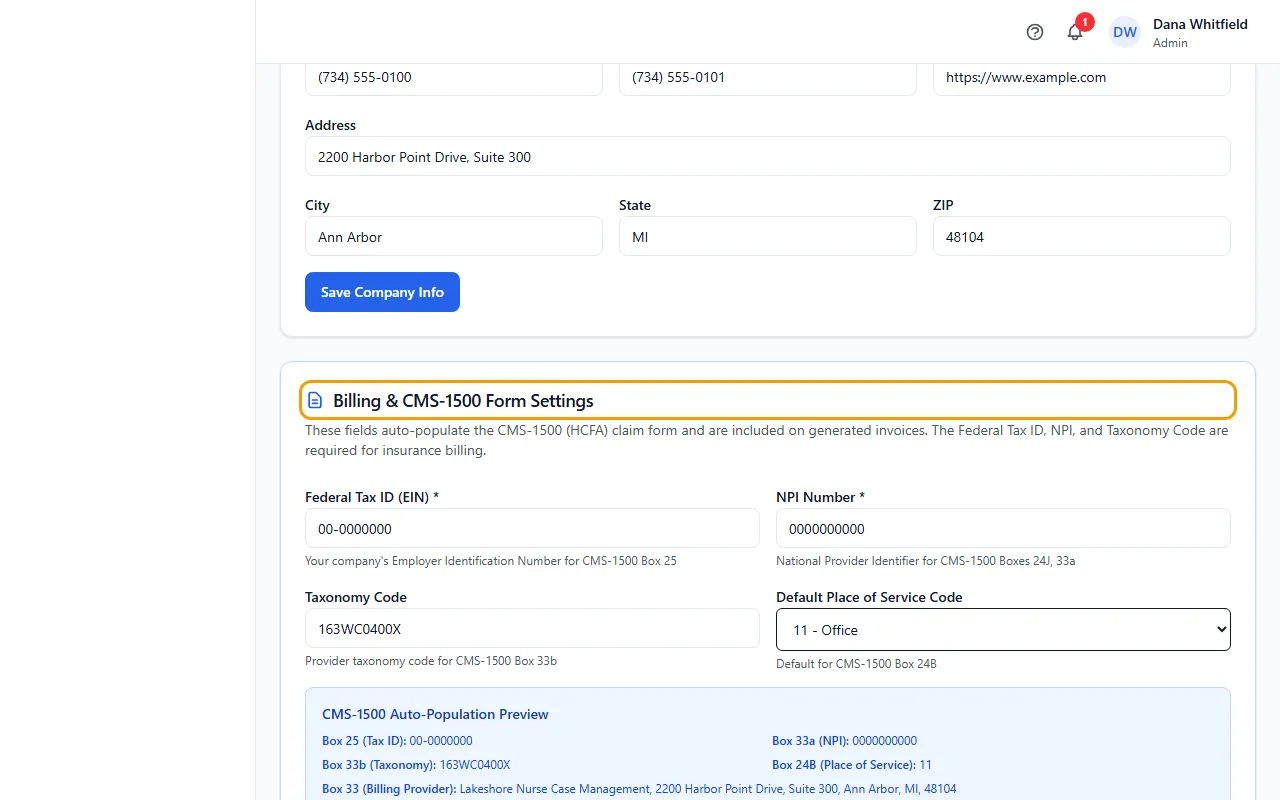Click the red notification badge showing 1
This screenshot has height=800, width=1280.
point(1084,21)
